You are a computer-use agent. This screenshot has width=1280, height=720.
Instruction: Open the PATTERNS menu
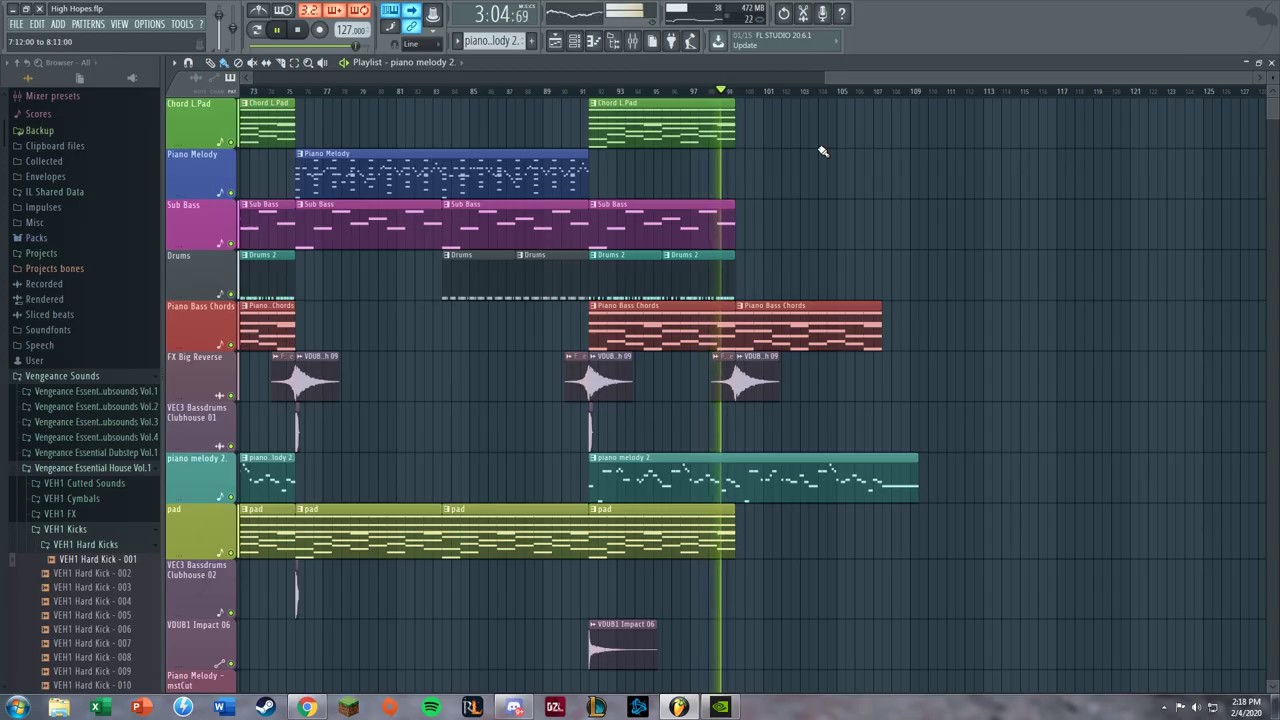pyautogui.click(x=88, y=24)
